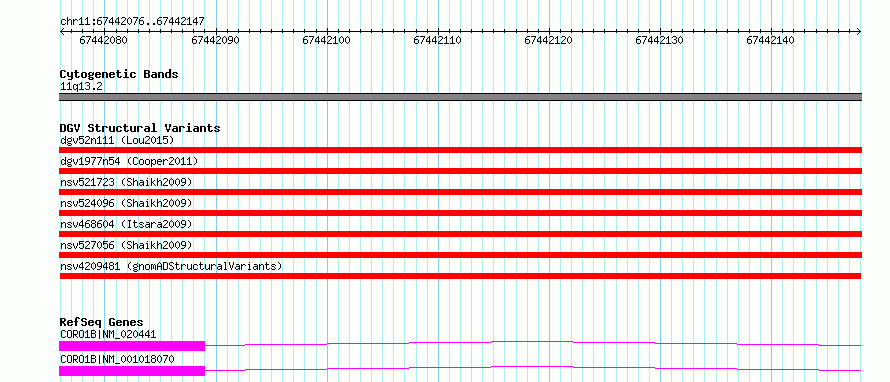Click ruler position 67442080

pyautogui.click(x=103, y=40)
